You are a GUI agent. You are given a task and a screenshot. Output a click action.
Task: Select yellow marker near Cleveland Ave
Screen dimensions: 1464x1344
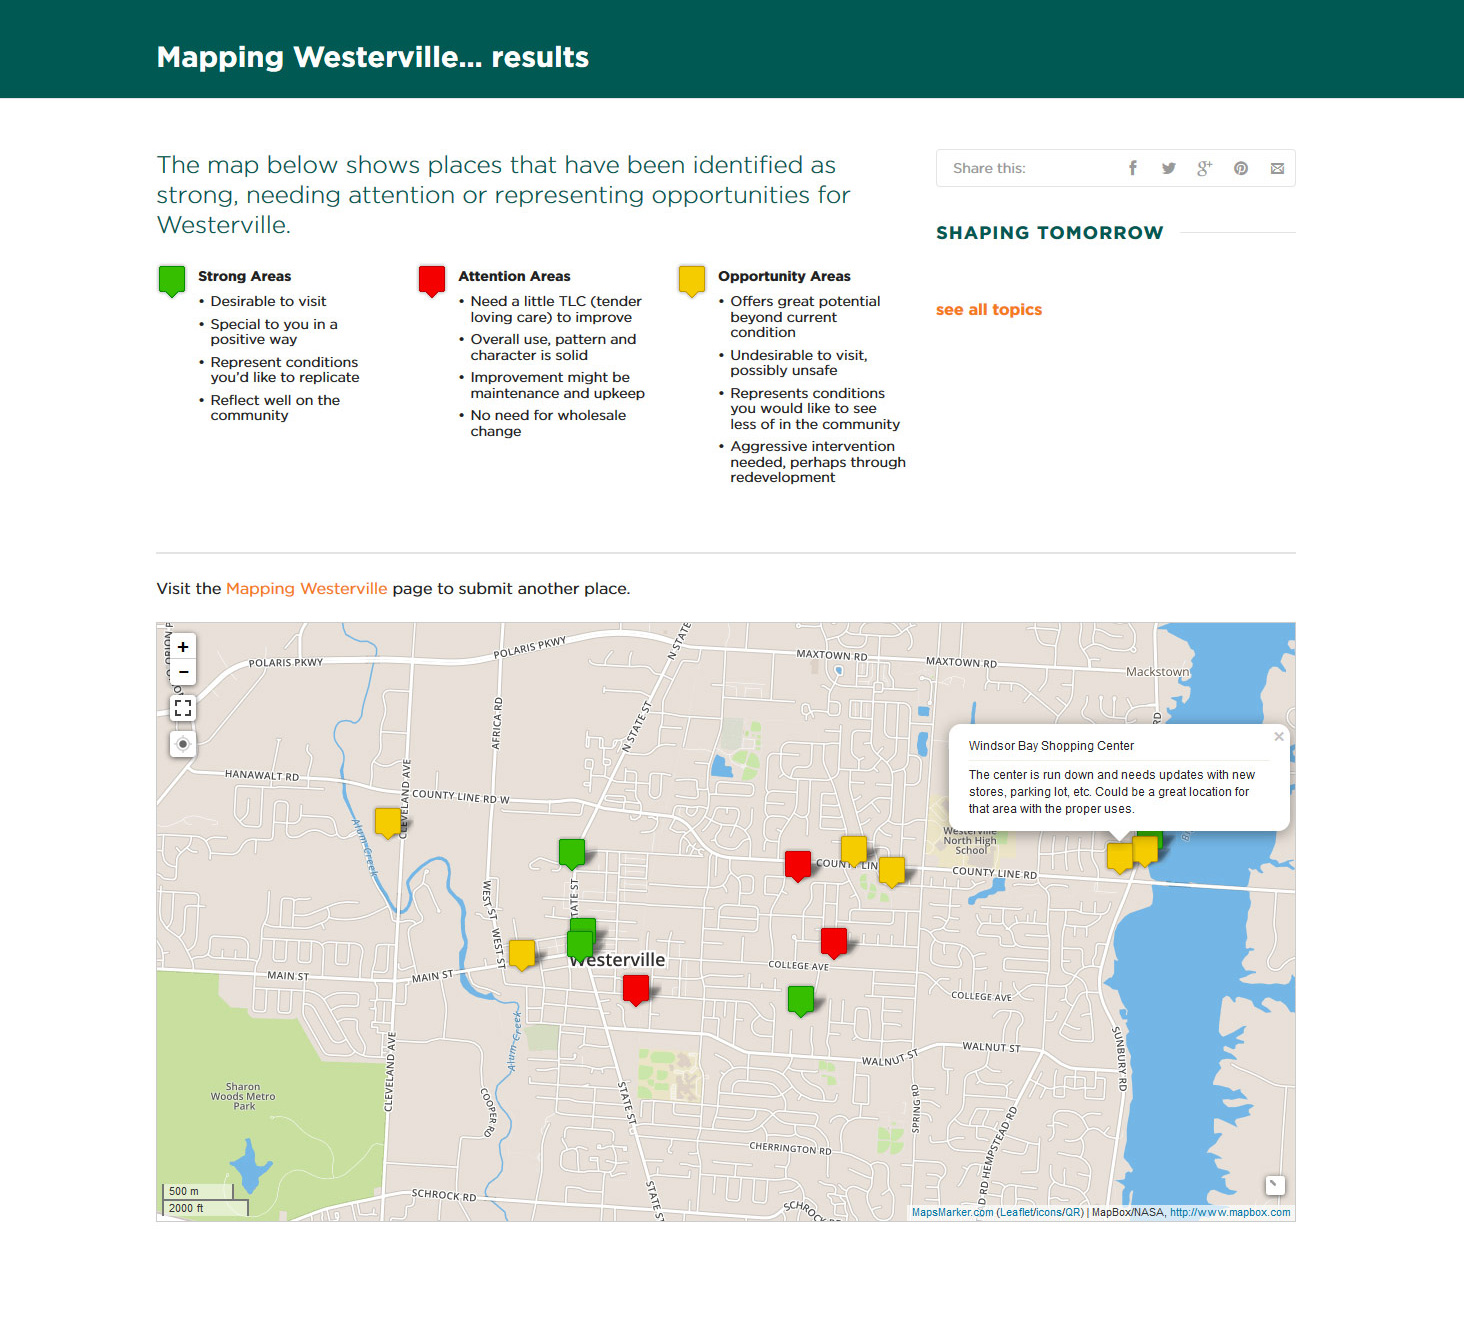[x=387, y=821]
